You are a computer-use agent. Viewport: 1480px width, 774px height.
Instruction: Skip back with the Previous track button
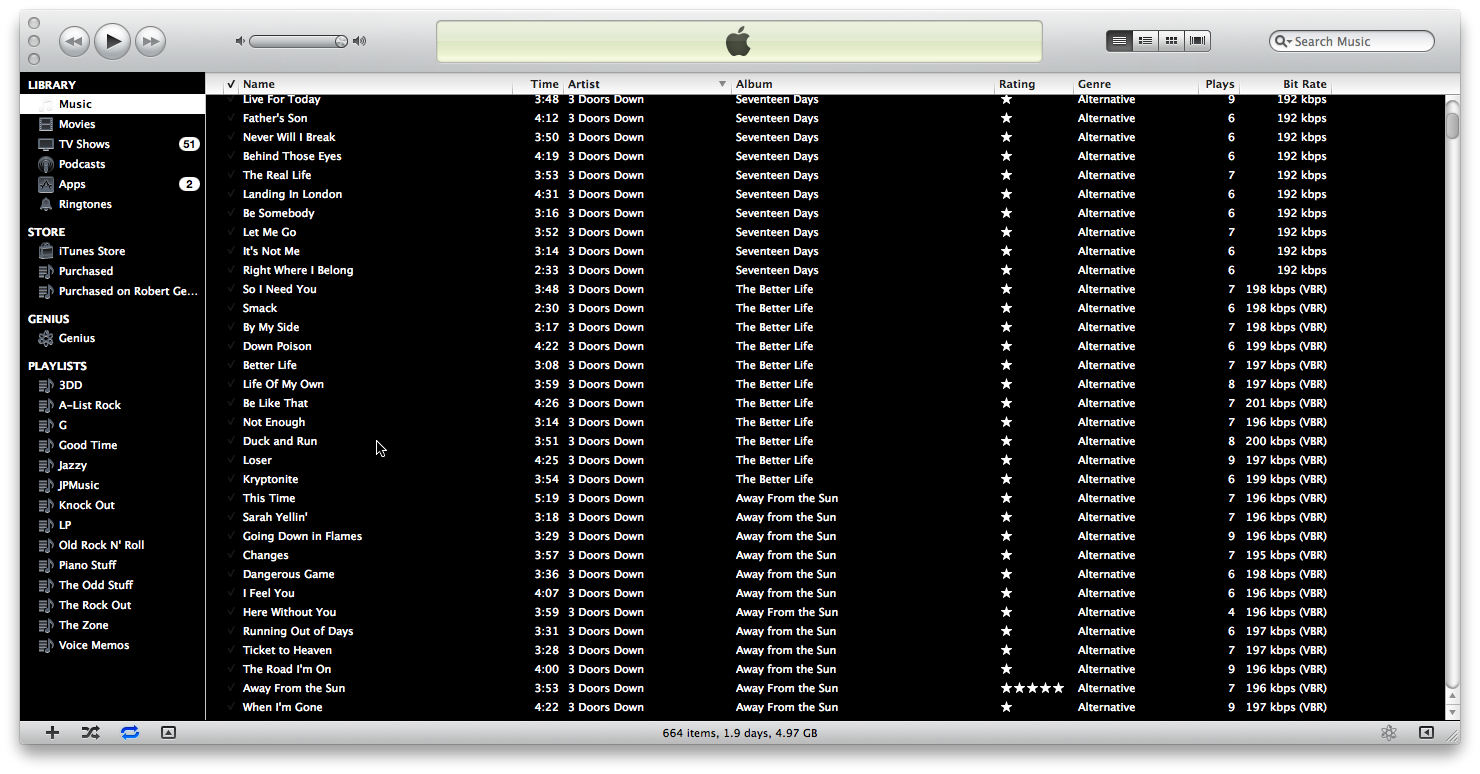pyautogui.click(x=75, y=41)
